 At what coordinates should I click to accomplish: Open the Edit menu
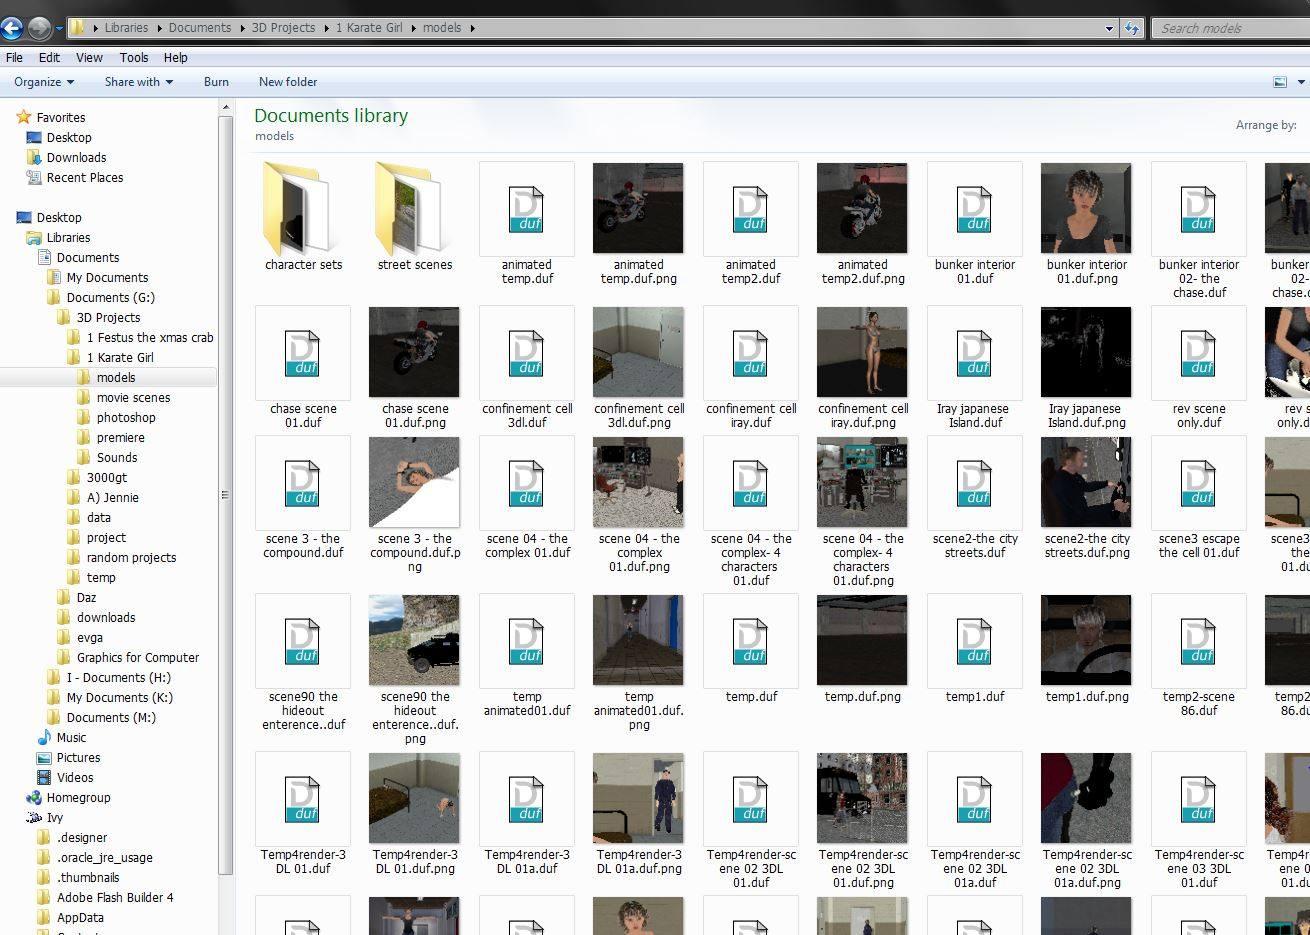[x=49, y=58]
